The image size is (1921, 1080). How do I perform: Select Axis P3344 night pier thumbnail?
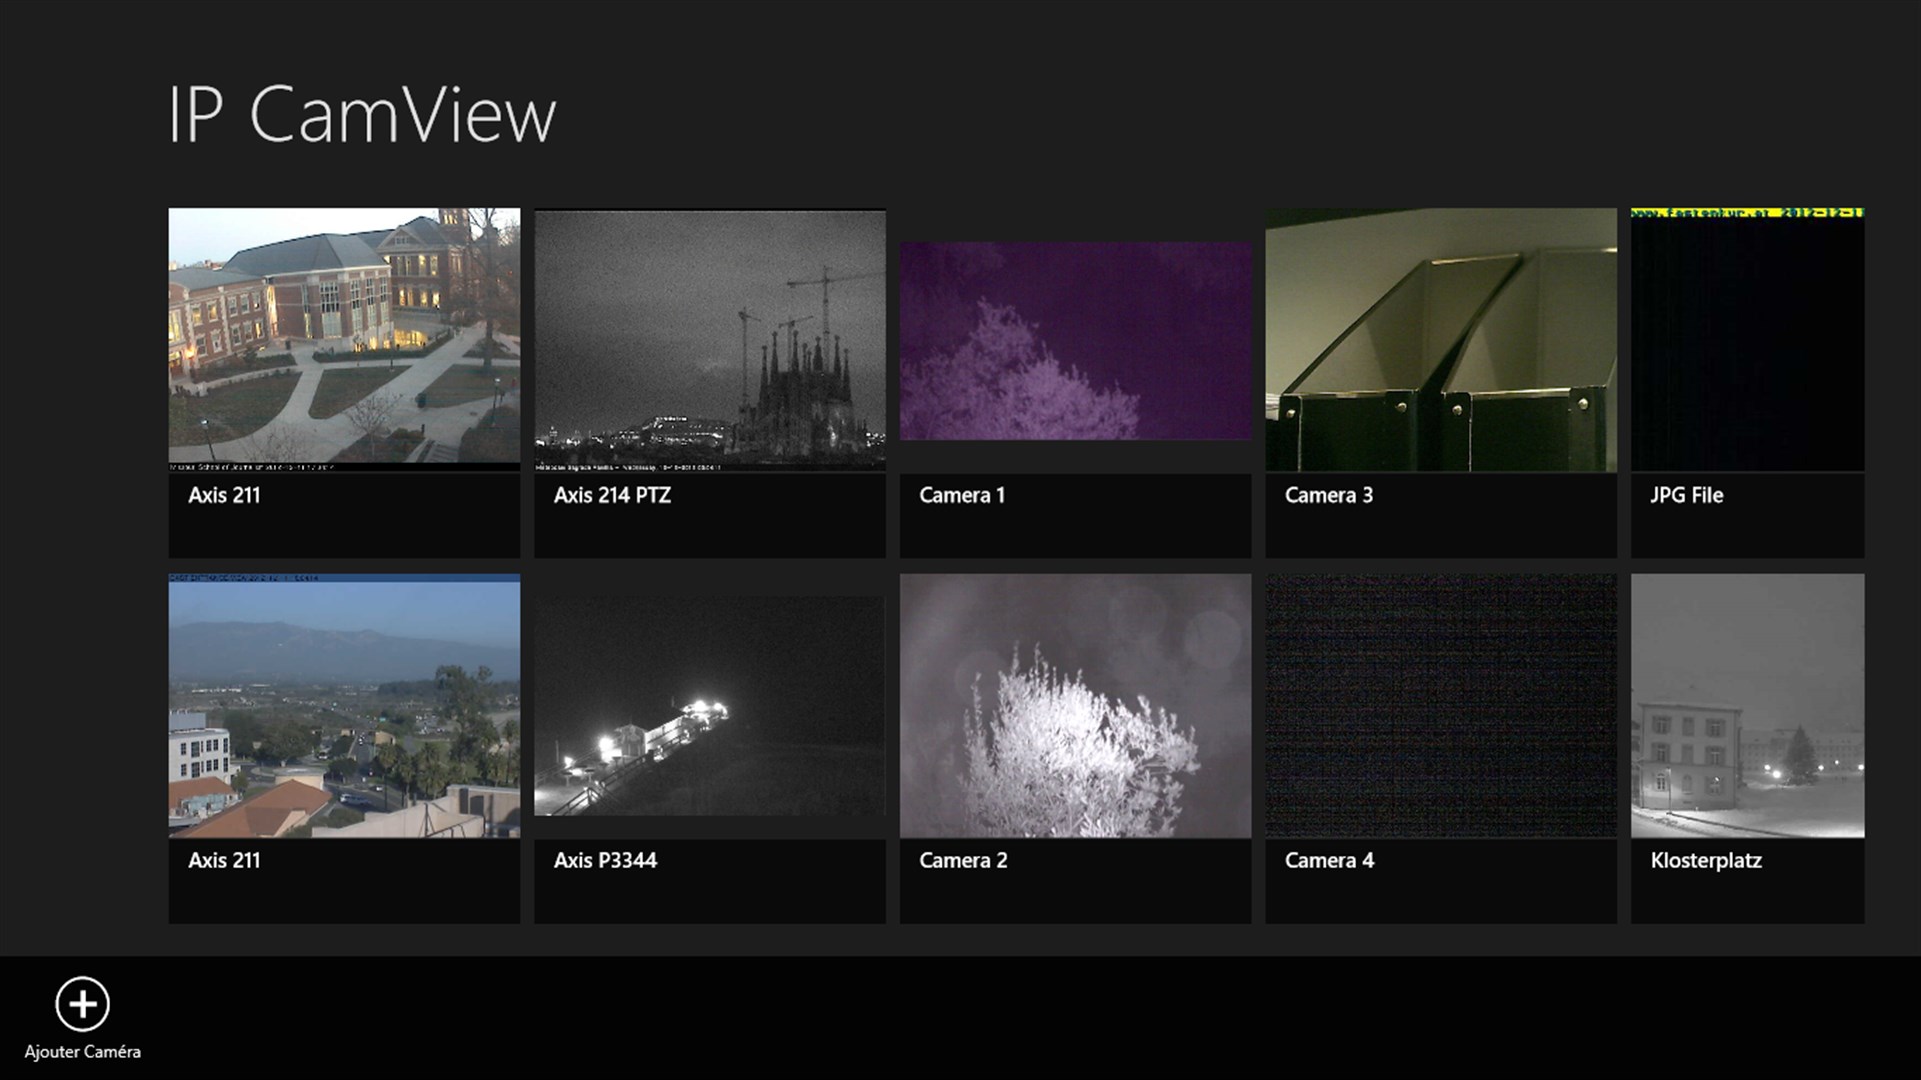tap(709, 705)
